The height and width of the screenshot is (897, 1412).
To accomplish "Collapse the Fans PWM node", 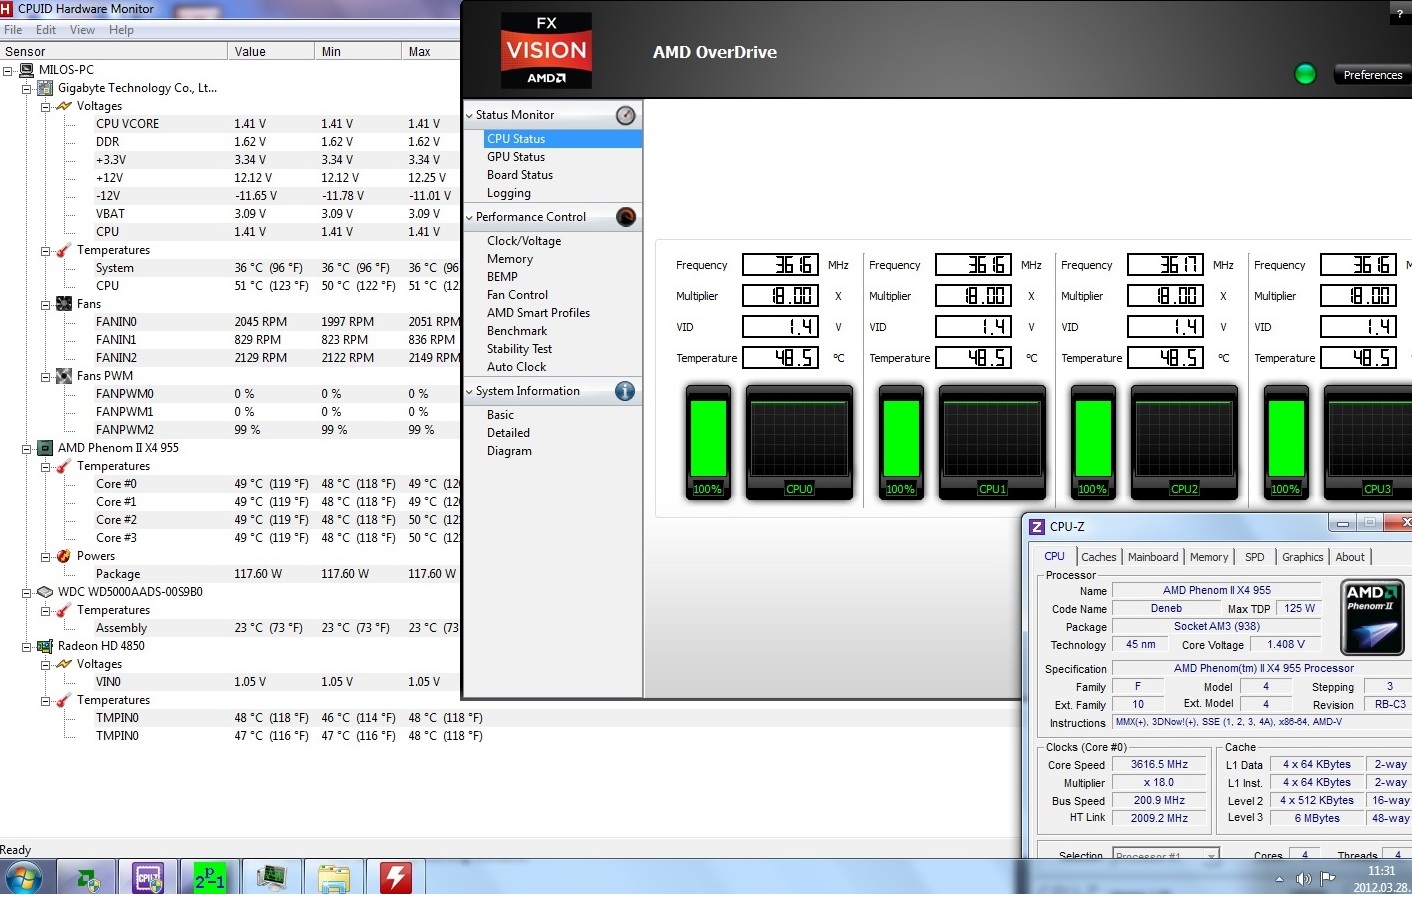I will pyautogui.click(x=45, y=377).
